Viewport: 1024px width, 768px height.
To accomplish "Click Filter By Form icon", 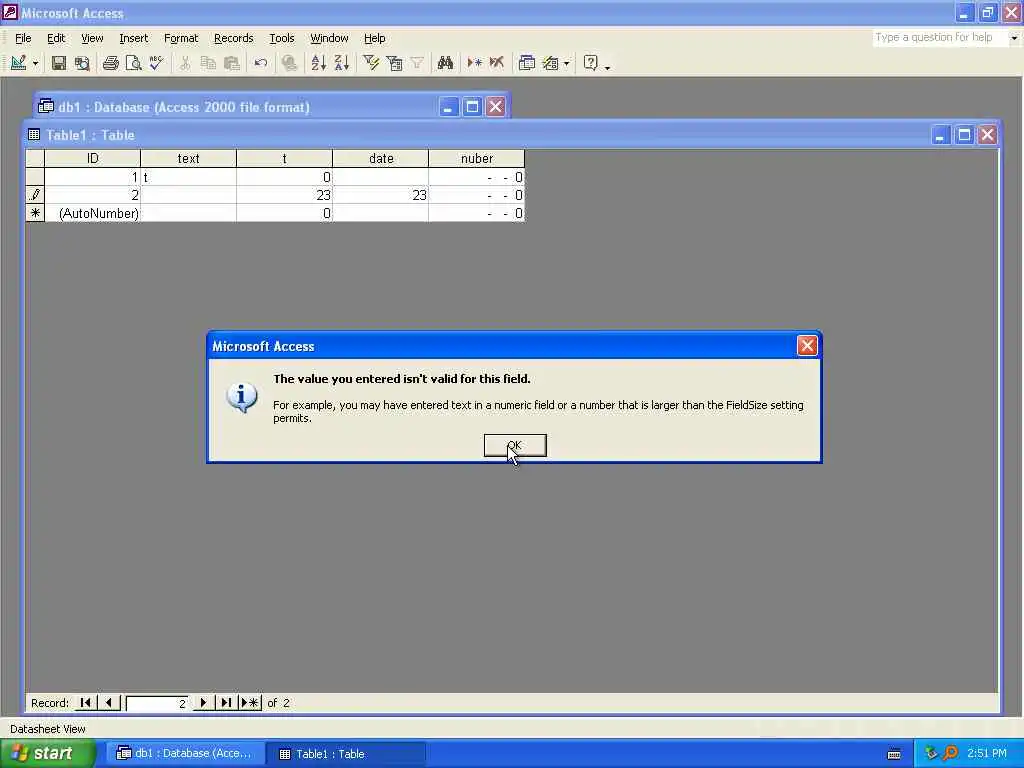I will (x=394, y=63).
